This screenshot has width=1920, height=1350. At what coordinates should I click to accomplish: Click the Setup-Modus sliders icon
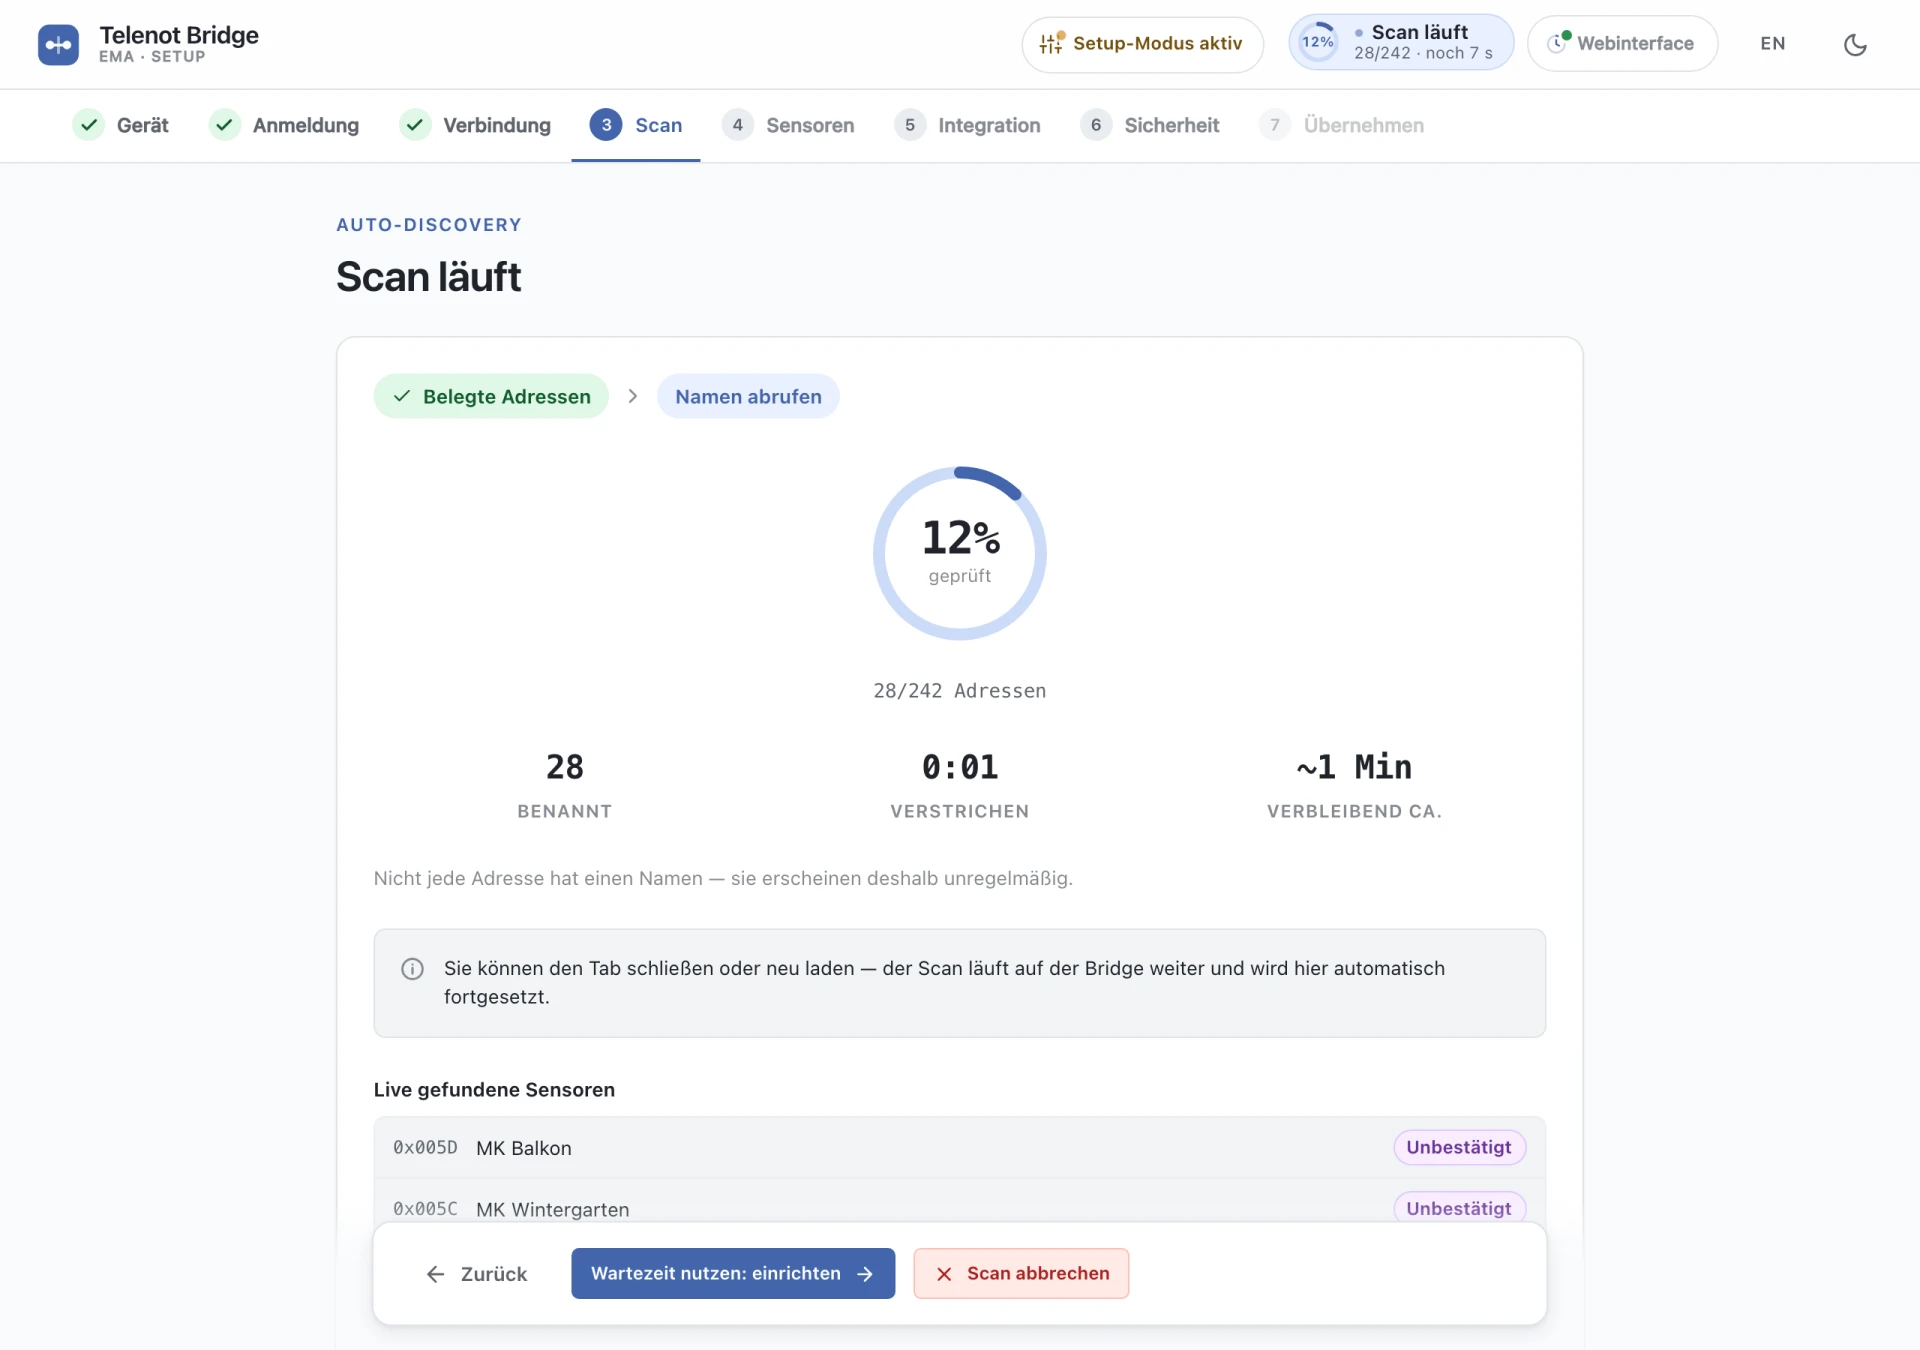pos(1051,43)
